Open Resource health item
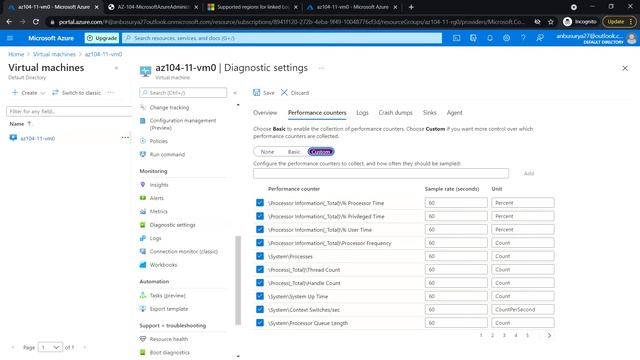Image resolution: width=640 pixels, height=360 pixels. tap(169, 339)
